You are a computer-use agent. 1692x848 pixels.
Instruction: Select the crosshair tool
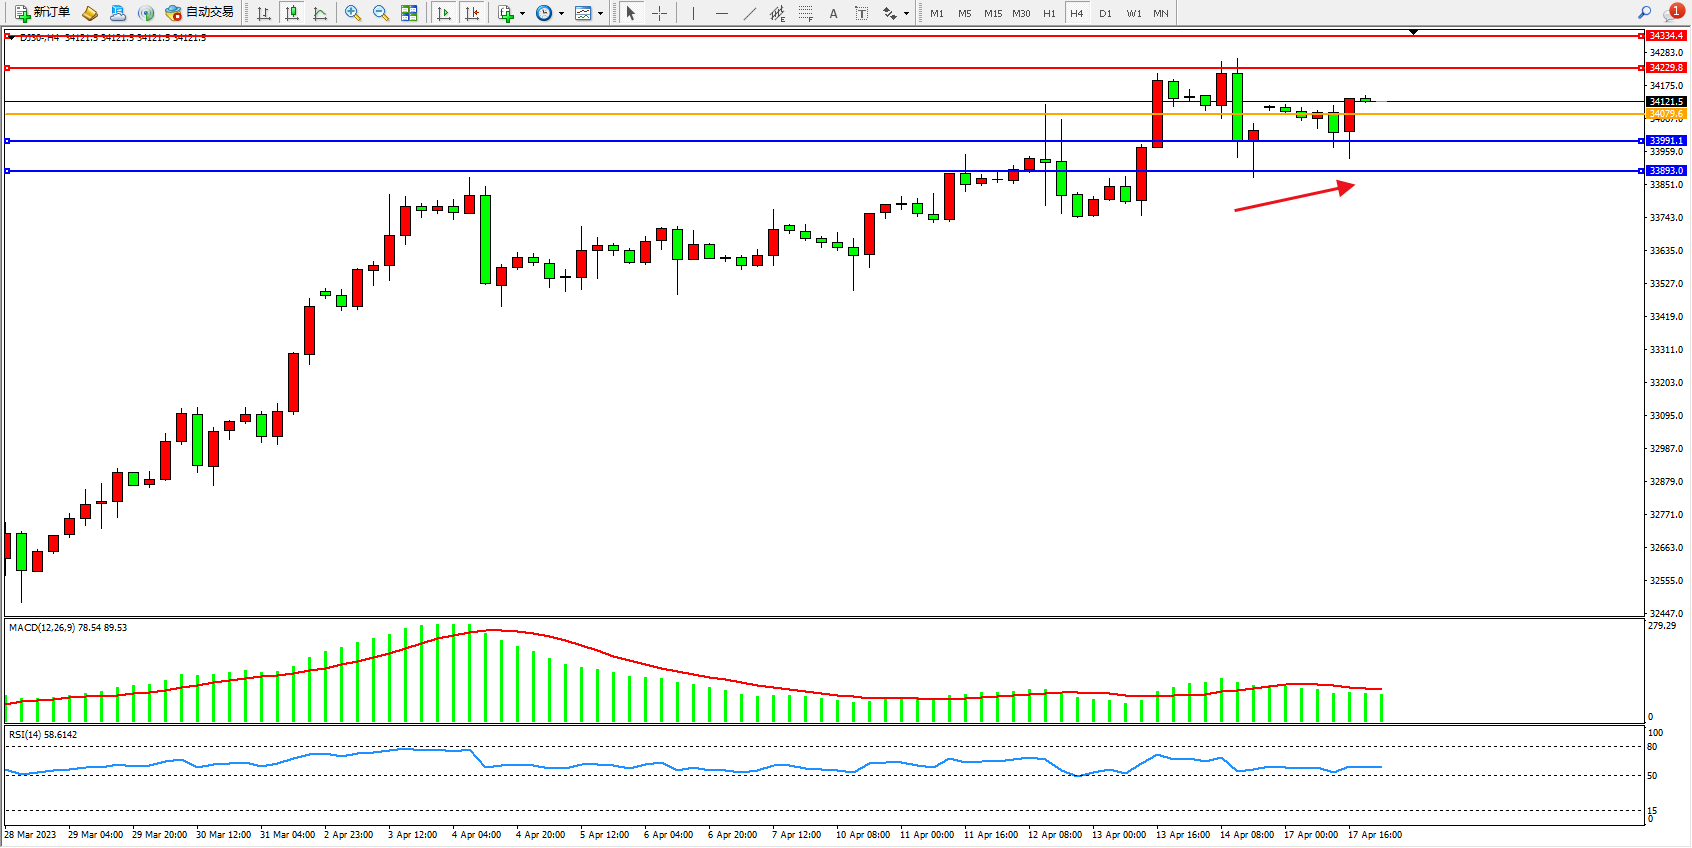(660, 13)
